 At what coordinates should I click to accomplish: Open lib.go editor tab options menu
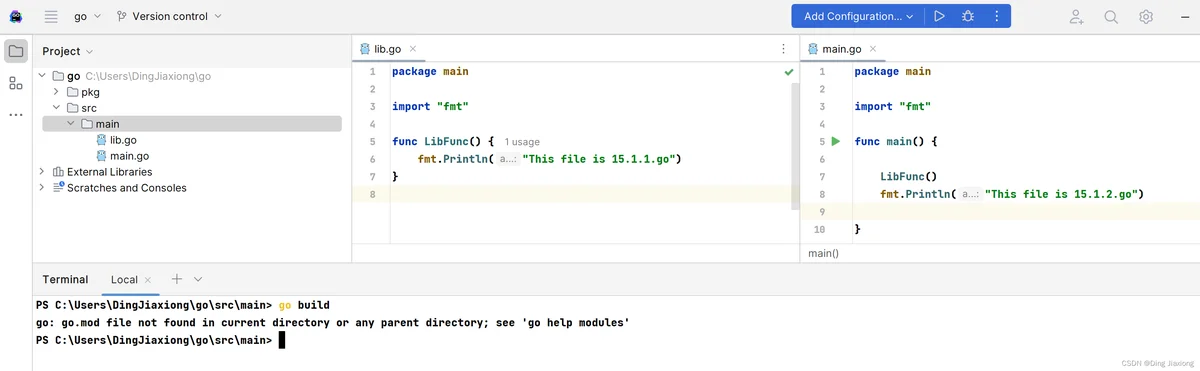pos(783,48)
